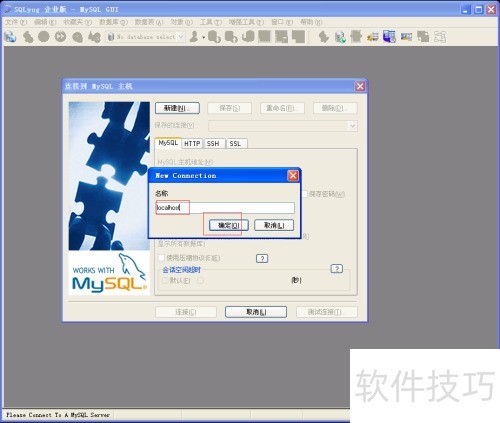
Task: Select the 默认 default timeout radio button
Action: (165, 281)
